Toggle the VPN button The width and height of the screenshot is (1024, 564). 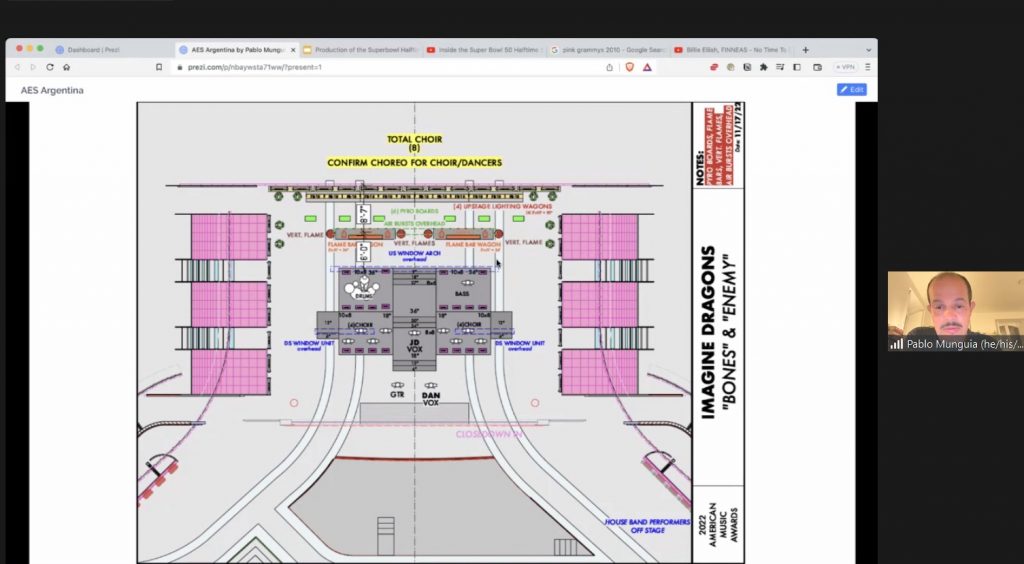845,67
